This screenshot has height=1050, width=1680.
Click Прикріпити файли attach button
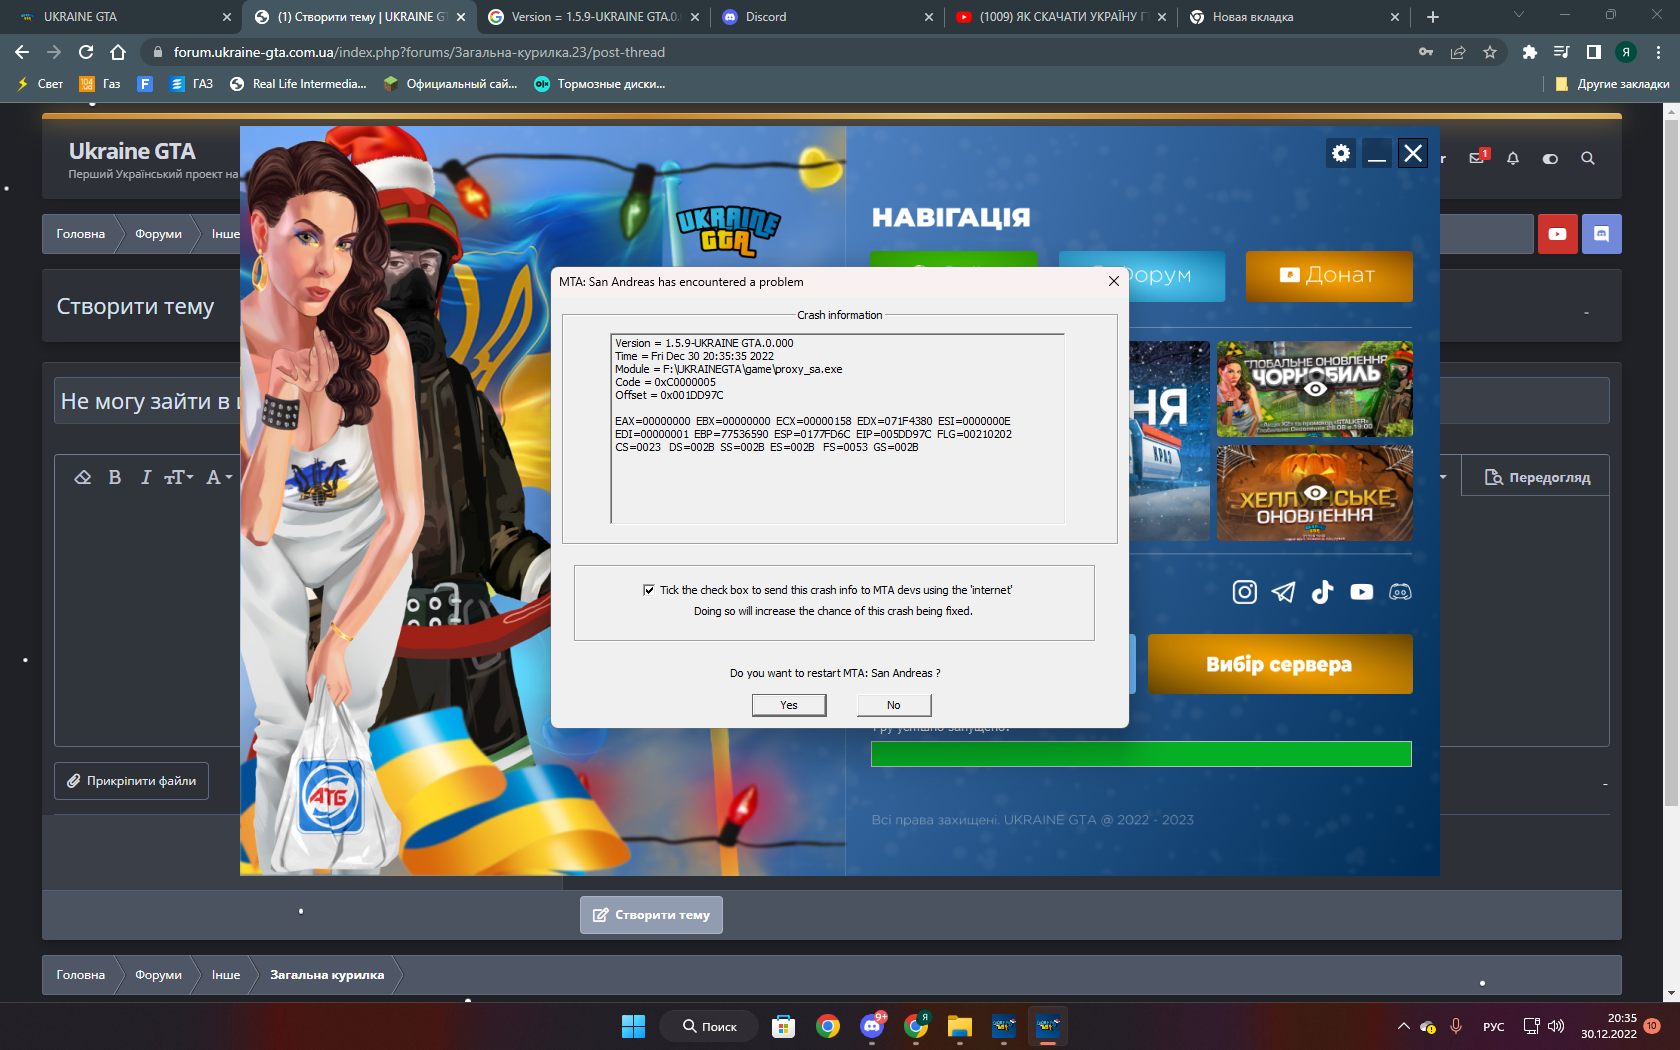tap(131, 781)
